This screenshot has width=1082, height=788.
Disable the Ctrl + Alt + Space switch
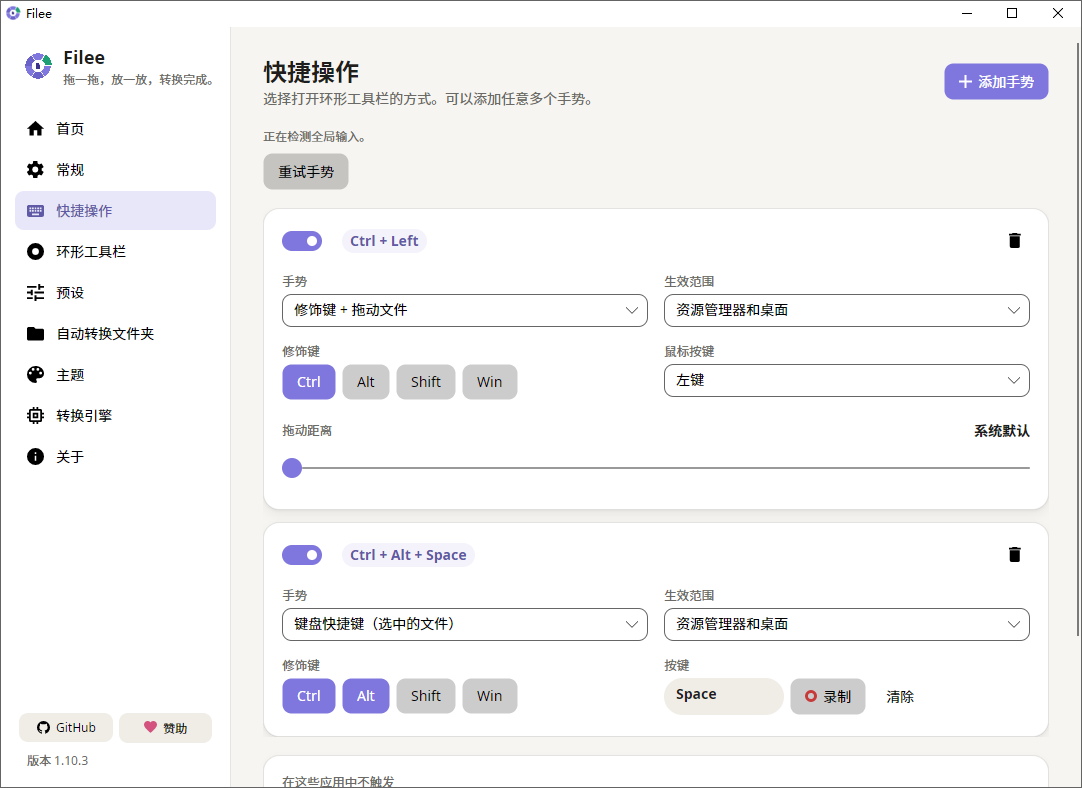(x=302, y=555)
